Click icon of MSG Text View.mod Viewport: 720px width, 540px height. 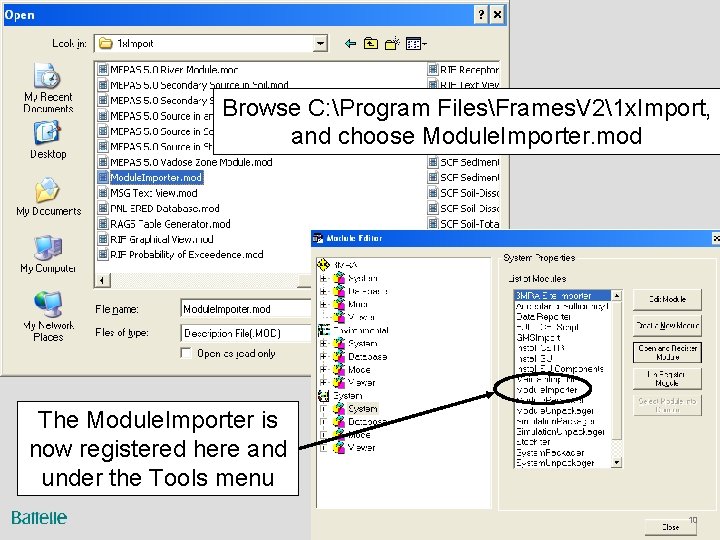click(103, 193)
